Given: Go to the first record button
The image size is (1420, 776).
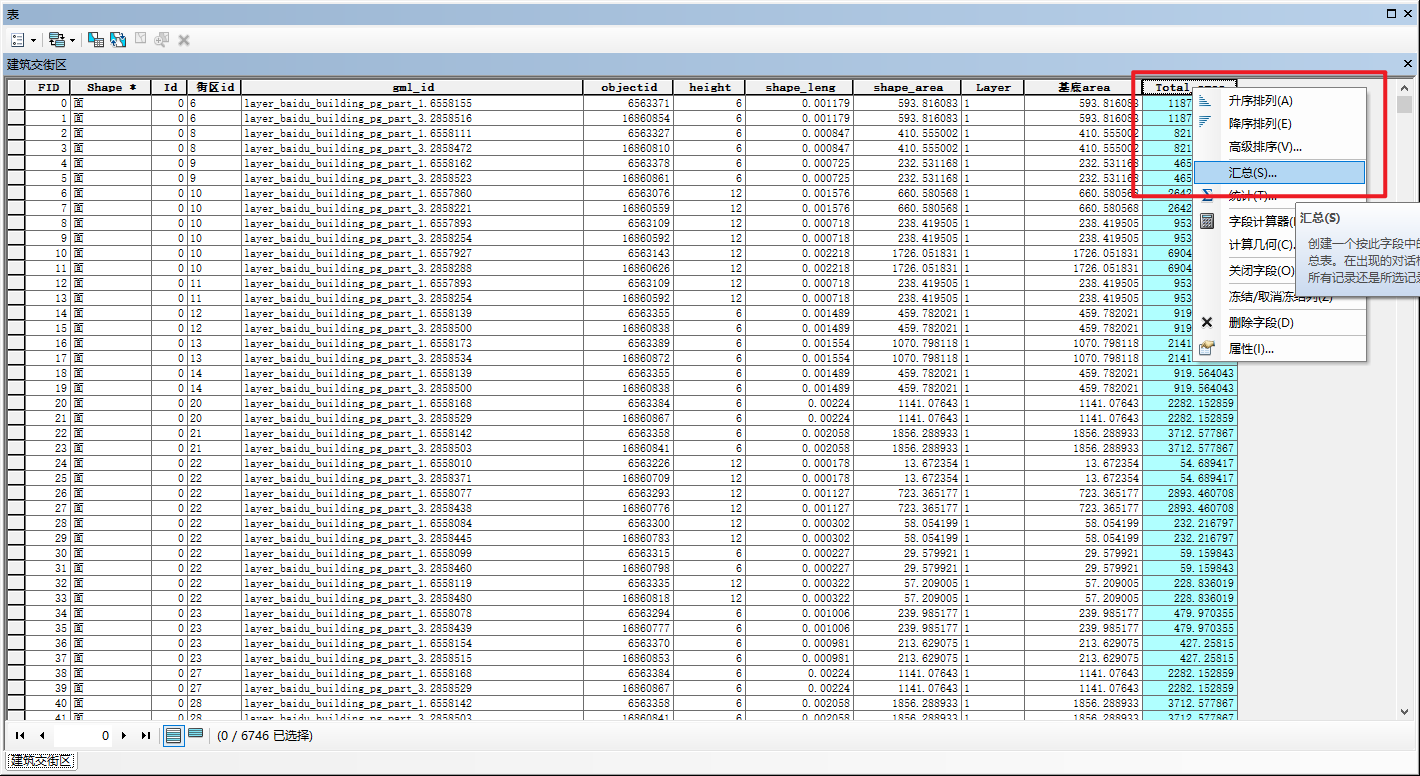Looking at the screenshot, I should [x=20, y=736].
